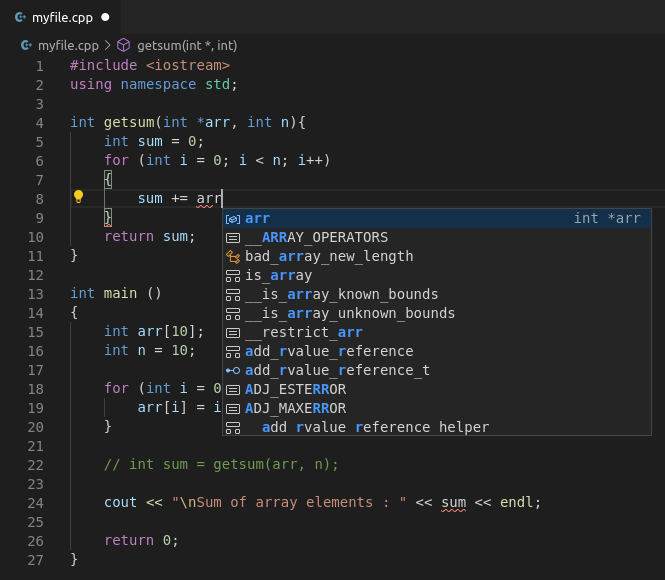Select the ADJ_ESTERROR suggestion
665x580 pixels.
pos(295,389)
